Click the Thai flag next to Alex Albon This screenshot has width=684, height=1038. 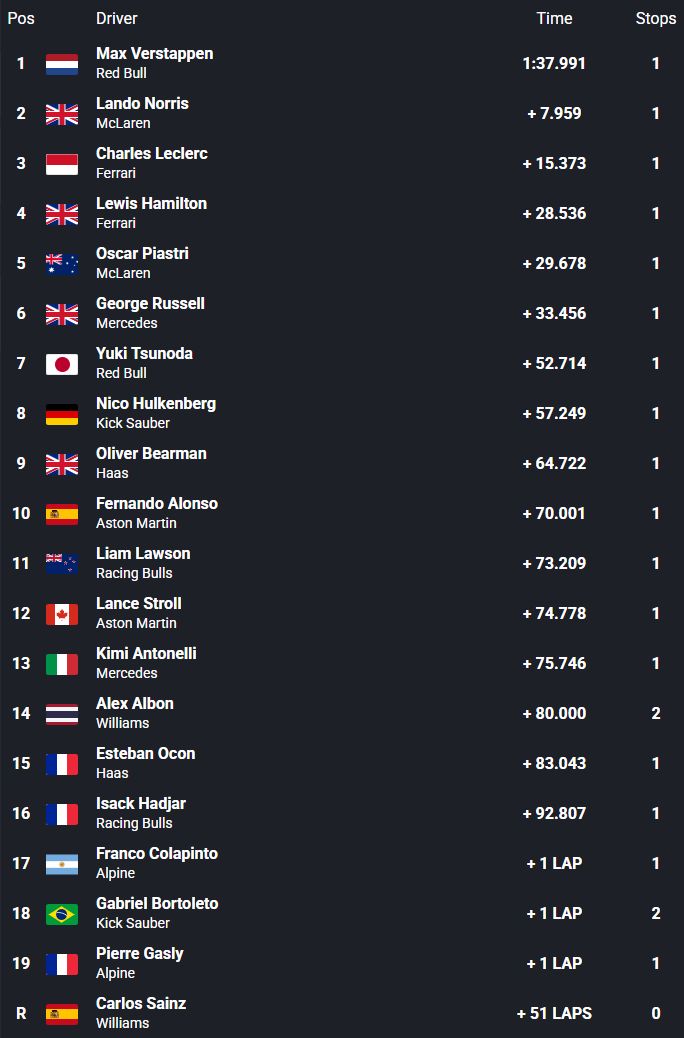[62, 714]
